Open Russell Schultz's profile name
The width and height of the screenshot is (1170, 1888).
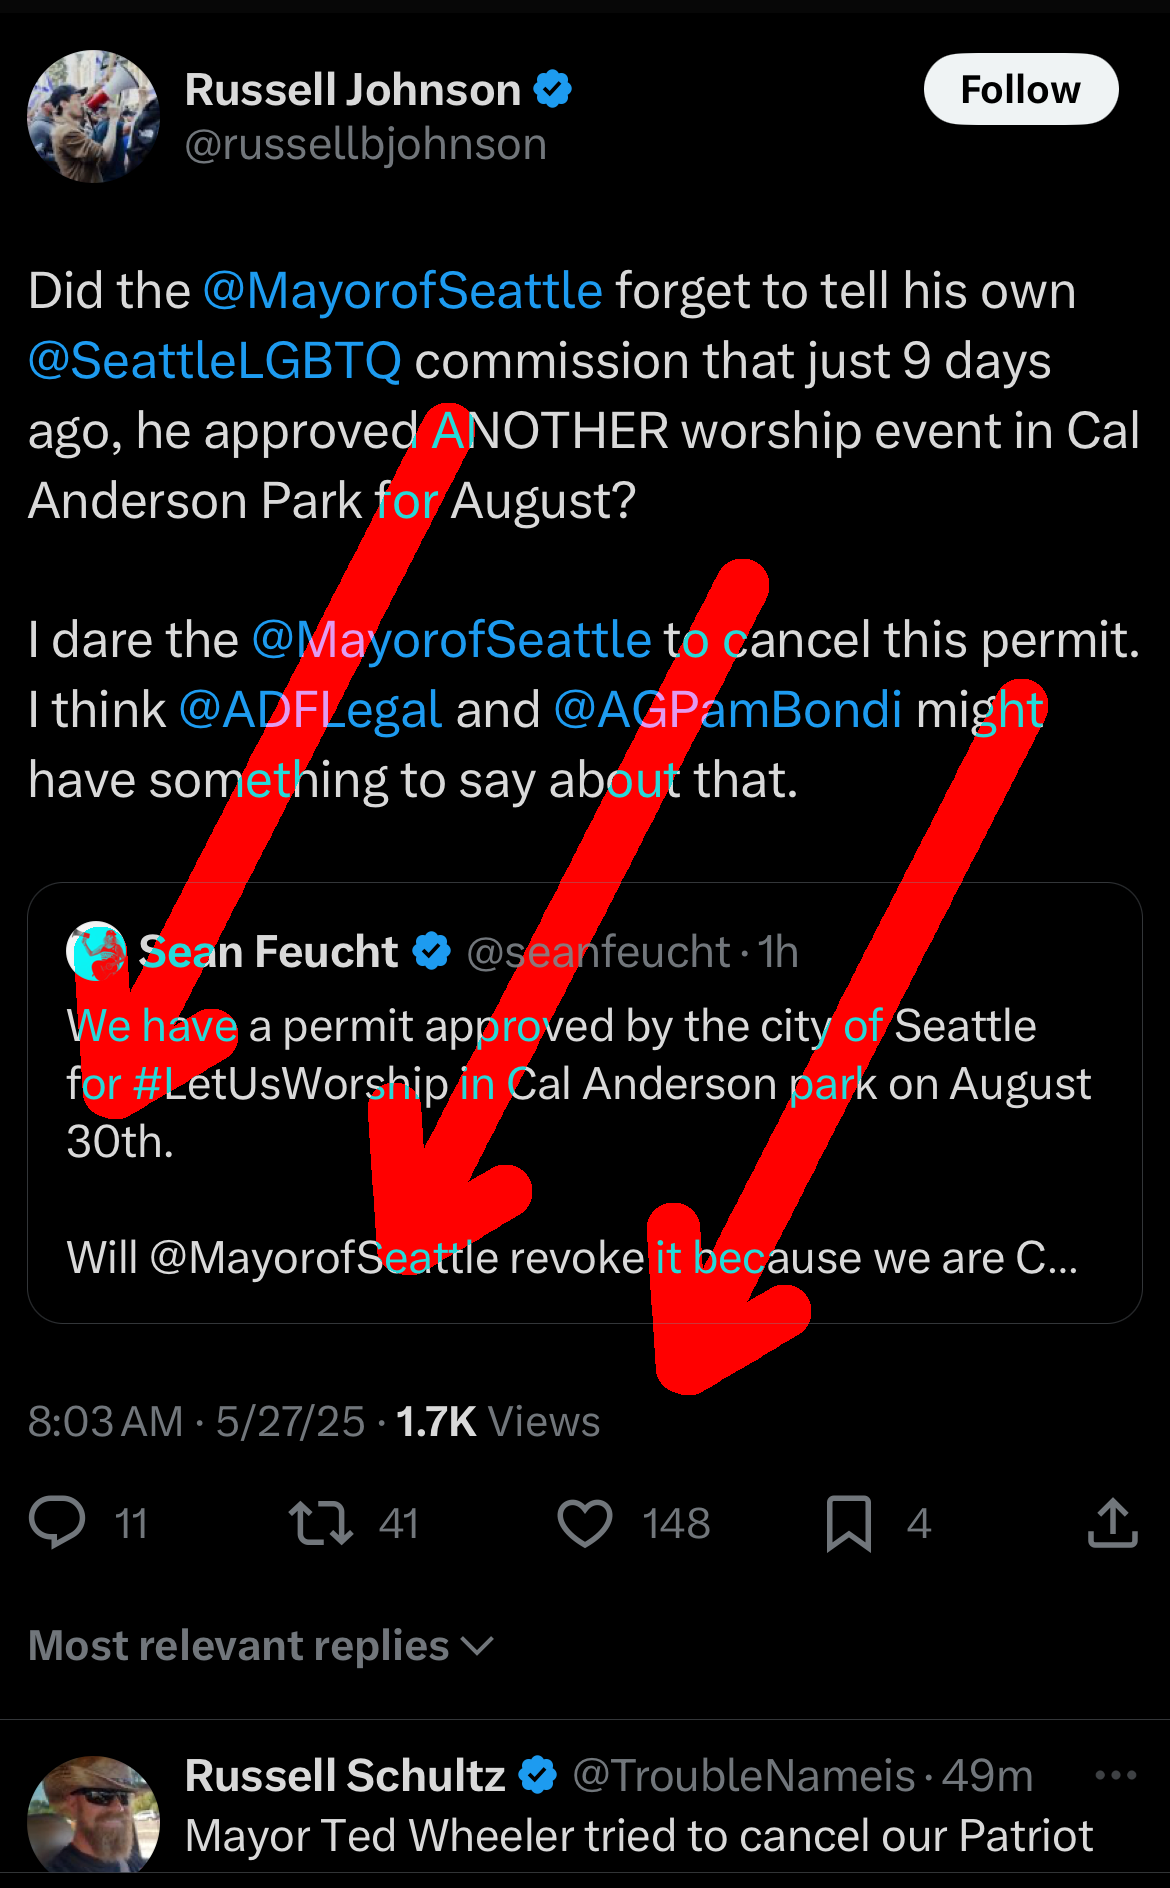click(x=345, y=1775)
